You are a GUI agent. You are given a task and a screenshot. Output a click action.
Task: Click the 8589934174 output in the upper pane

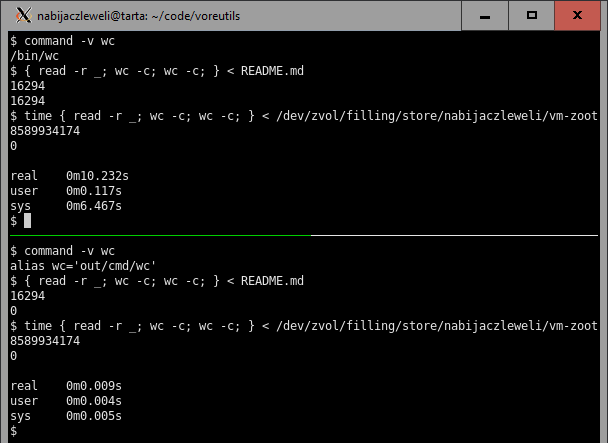[45, 131]
